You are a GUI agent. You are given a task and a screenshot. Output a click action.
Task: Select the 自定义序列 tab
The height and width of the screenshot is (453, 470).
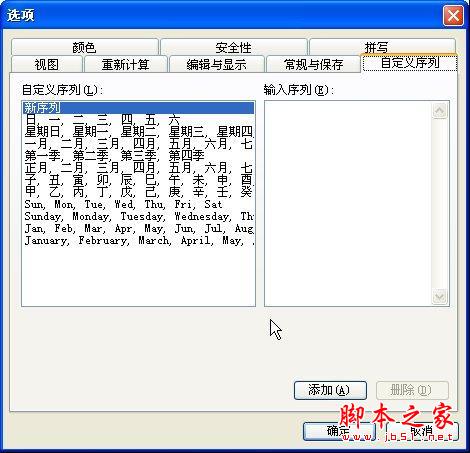(x=410, y=63)
